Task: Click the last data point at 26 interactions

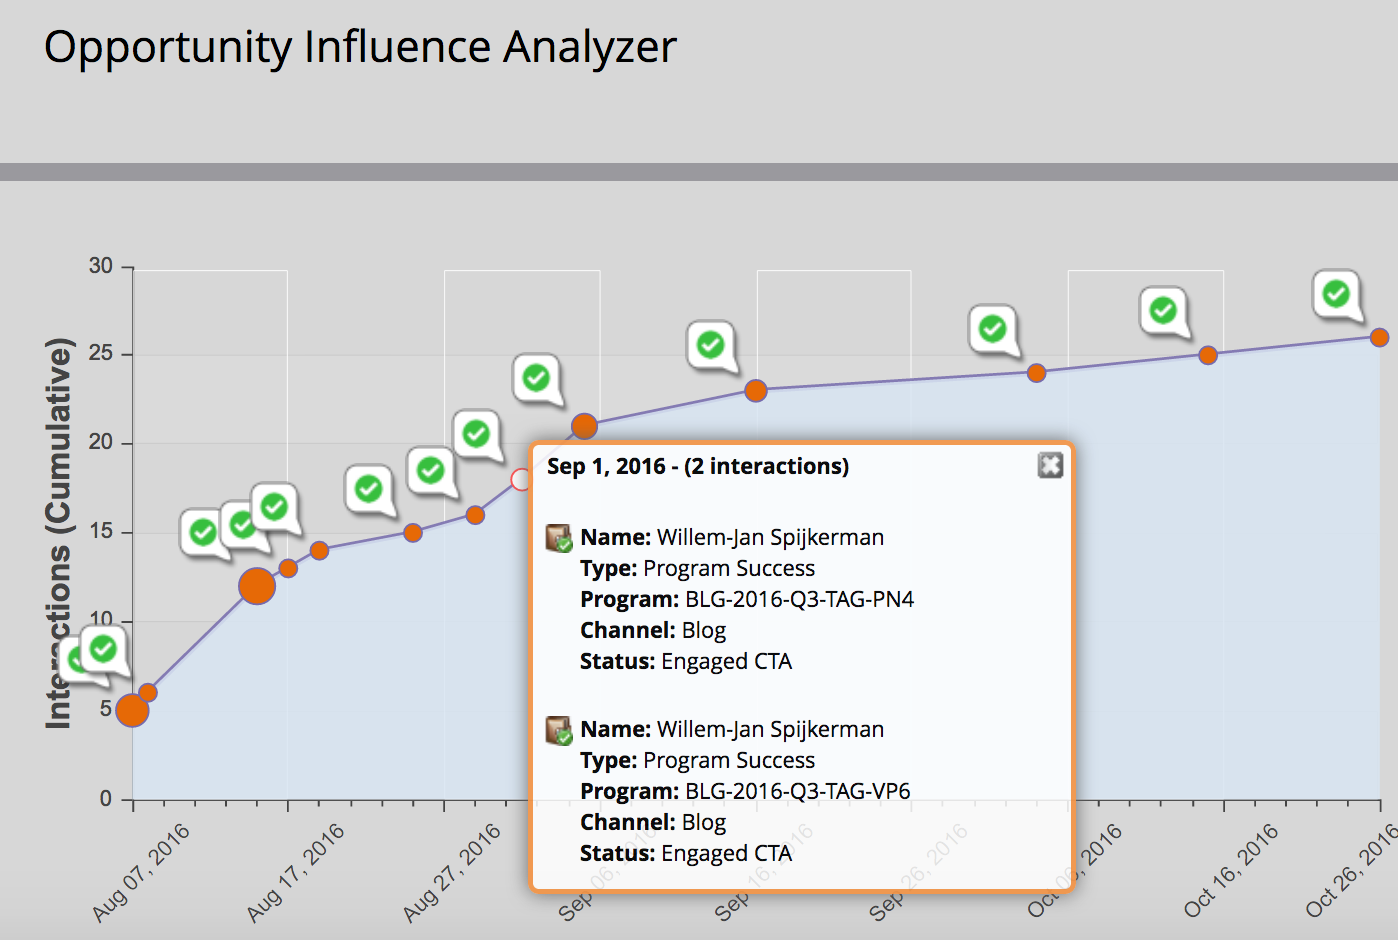Action: click(1379, 338)
